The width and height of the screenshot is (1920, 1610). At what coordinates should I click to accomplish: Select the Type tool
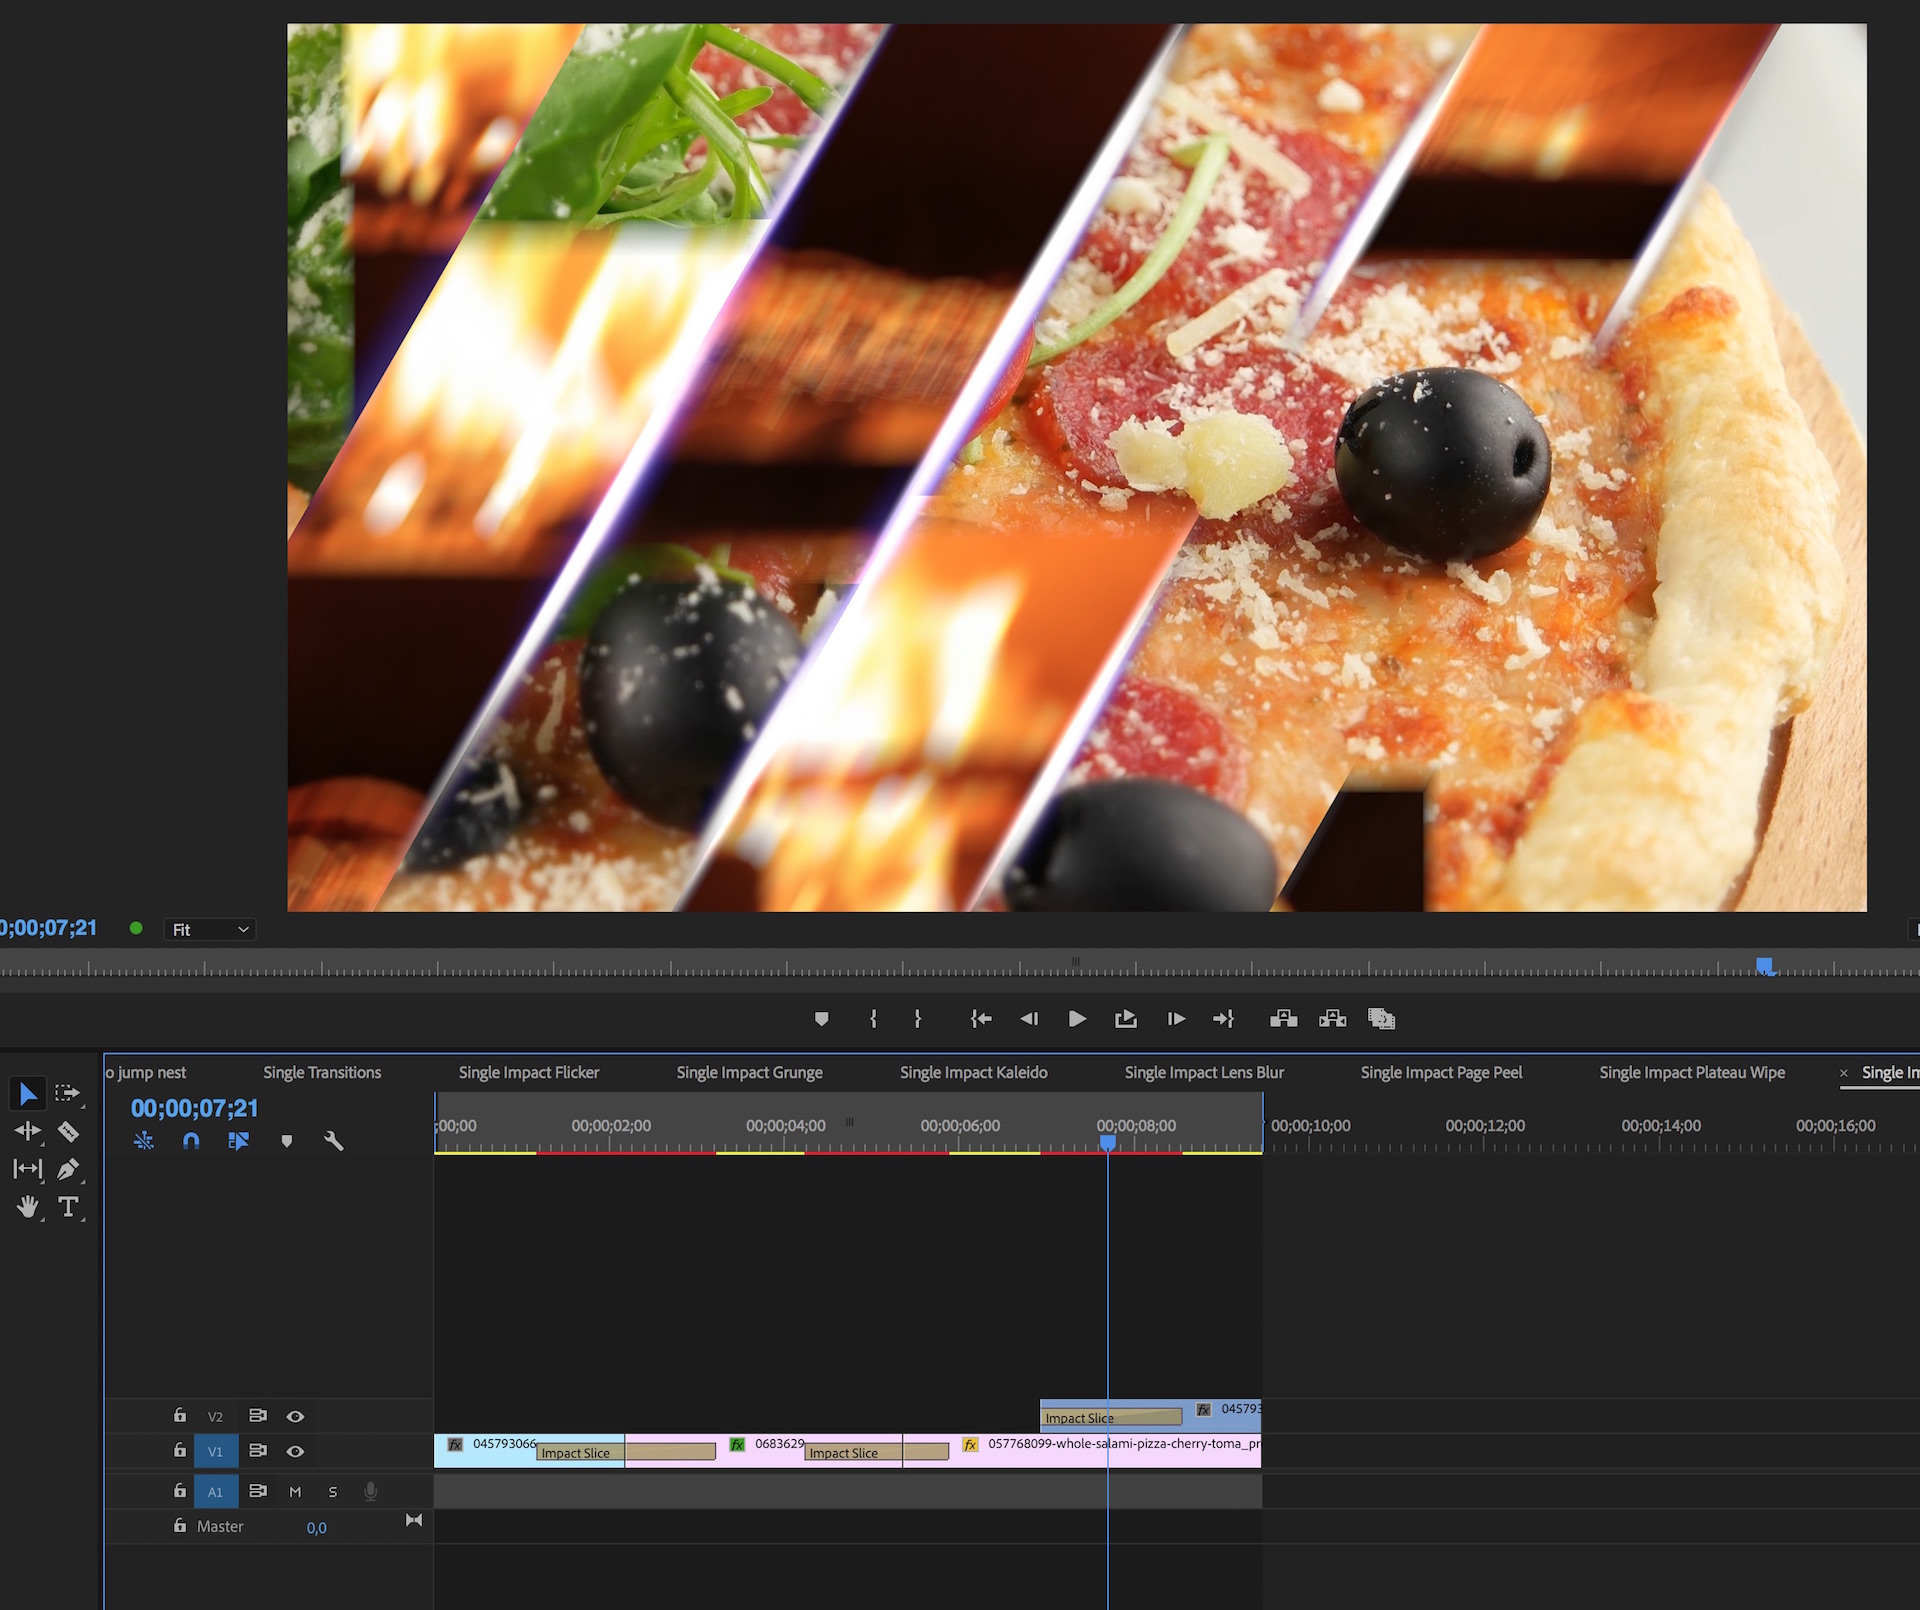point(69,1207)
